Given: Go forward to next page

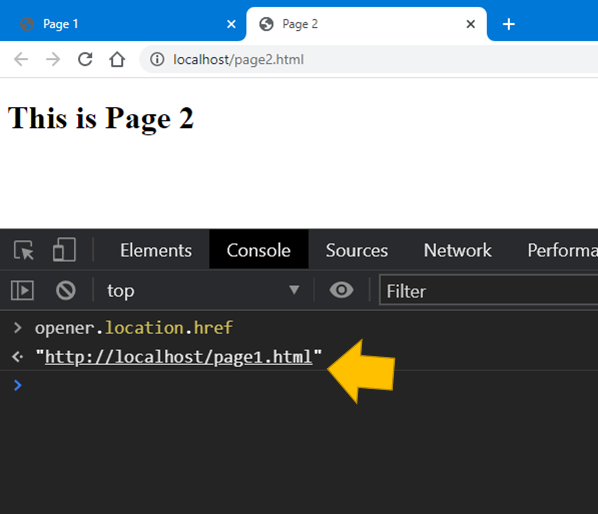Looking at the screenshot, I should [x=53, y=59].
